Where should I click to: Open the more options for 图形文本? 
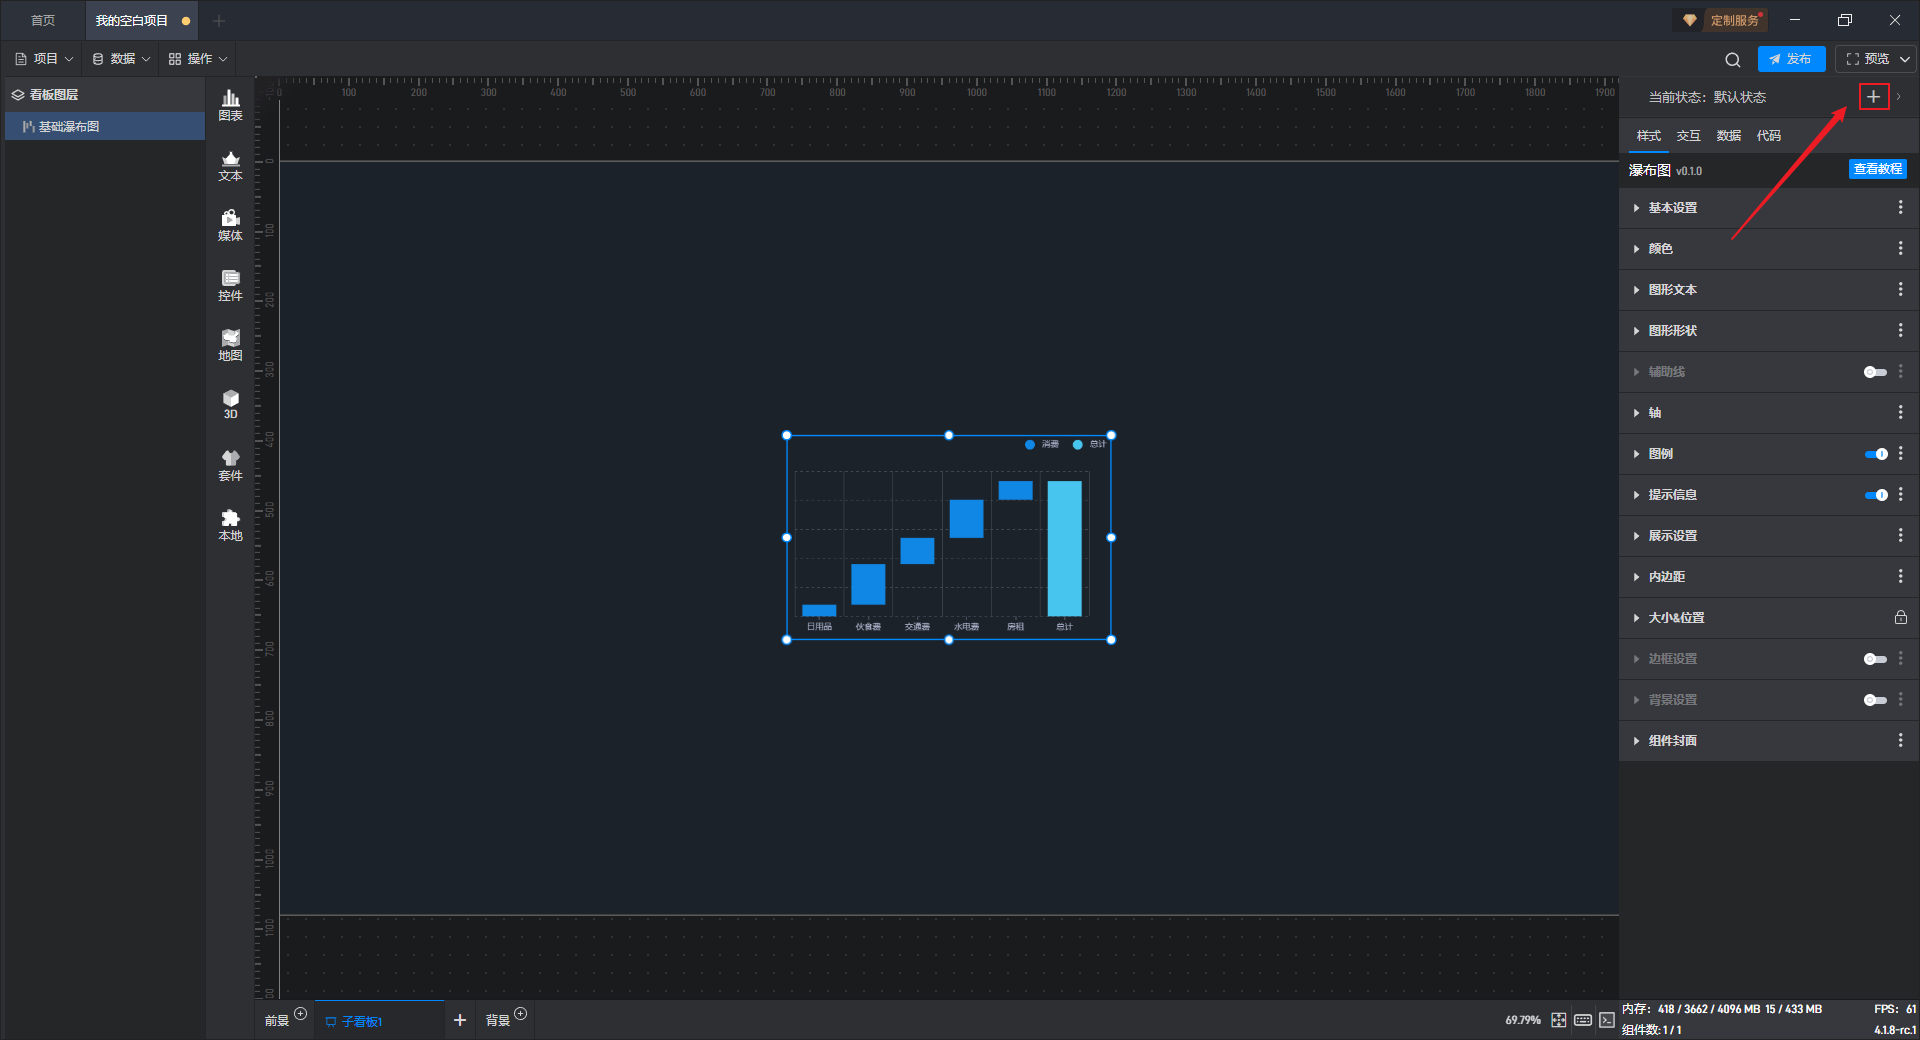pyautogui.click(x=1900, y=289)
